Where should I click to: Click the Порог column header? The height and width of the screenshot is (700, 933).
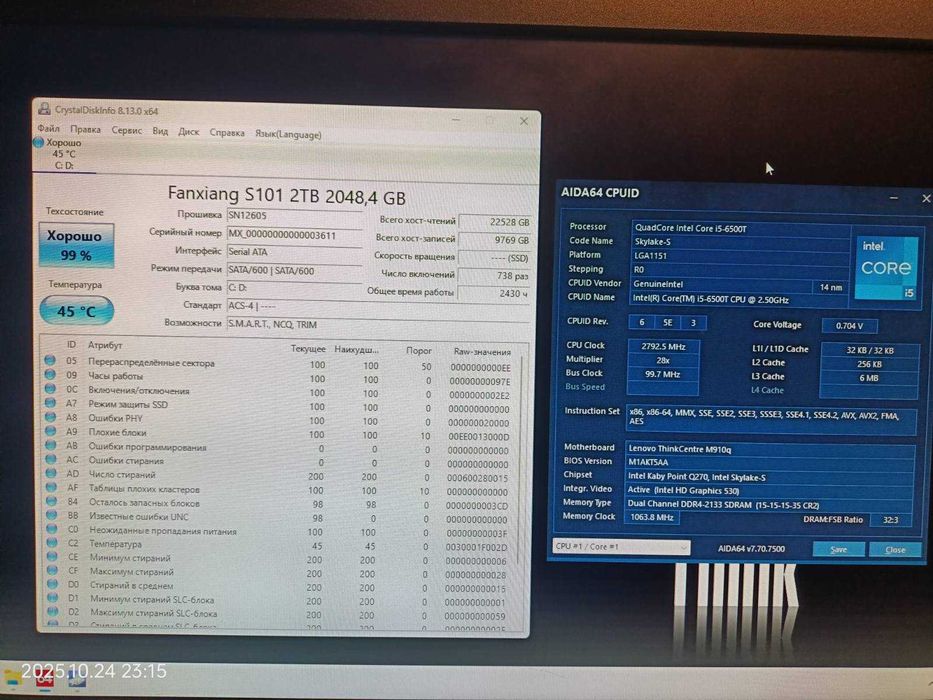click(419, 351)
